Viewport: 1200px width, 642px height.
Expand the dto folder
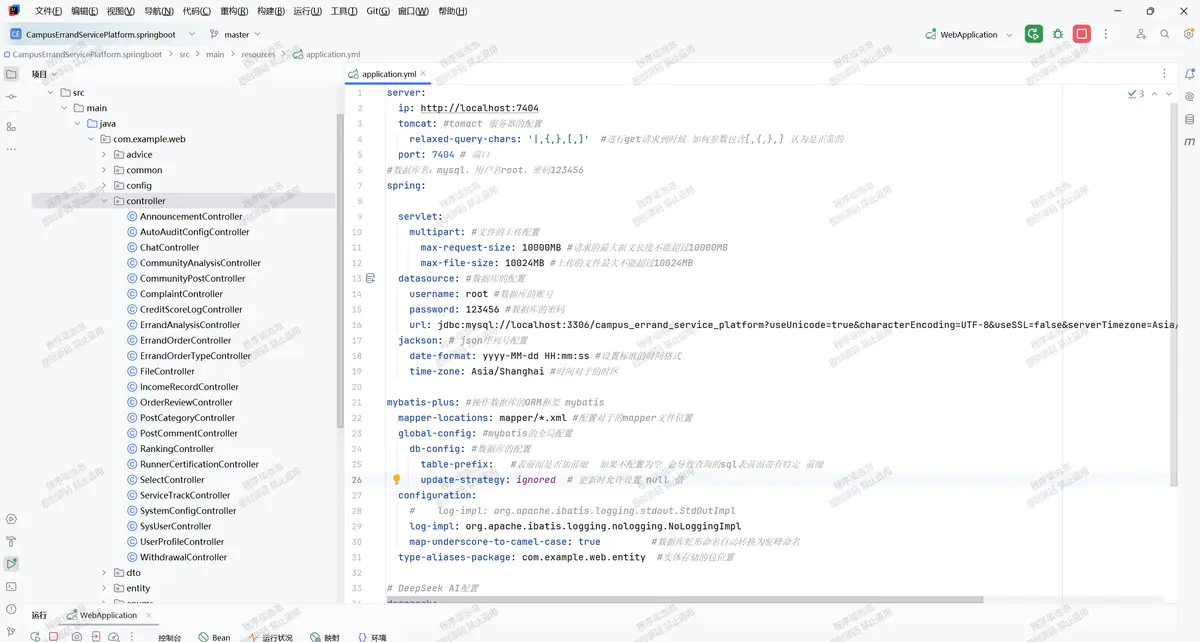[x=104, y=573]
